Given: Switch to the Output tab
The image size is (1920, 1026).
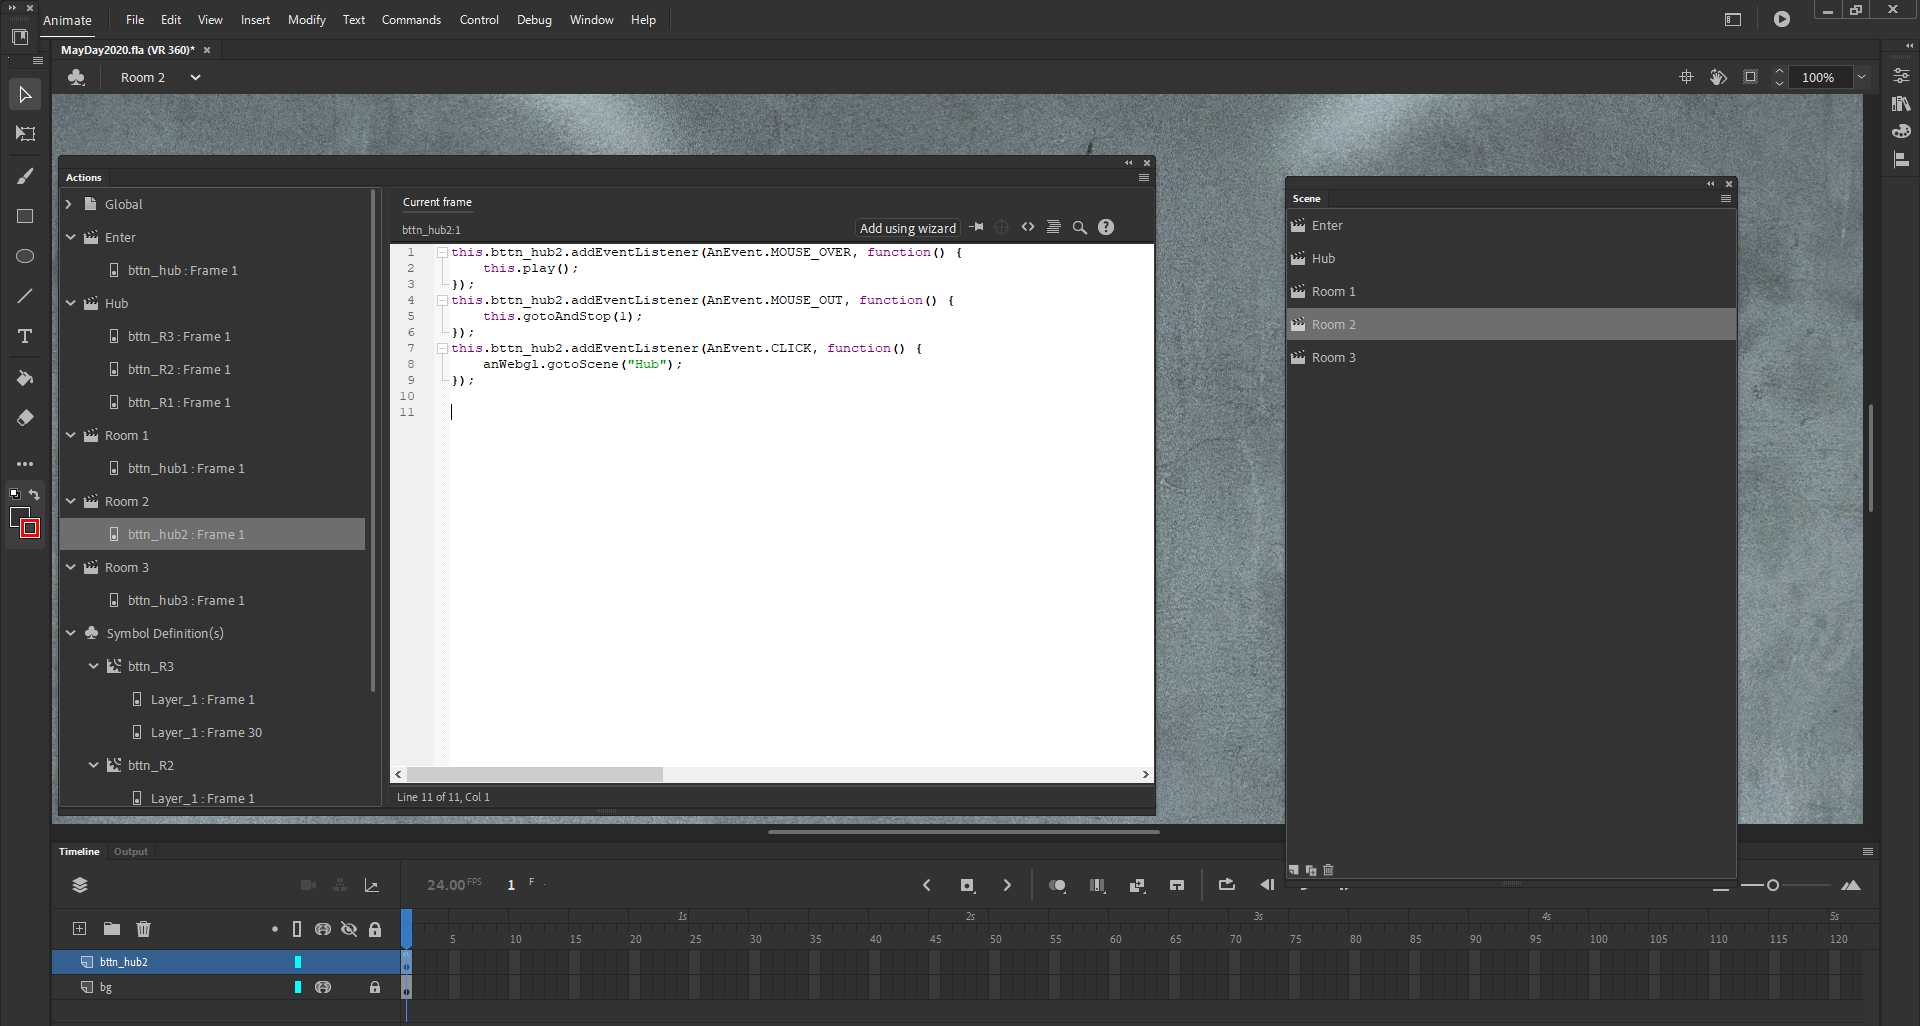Looking at the screenshot, I should click(130, 851).
